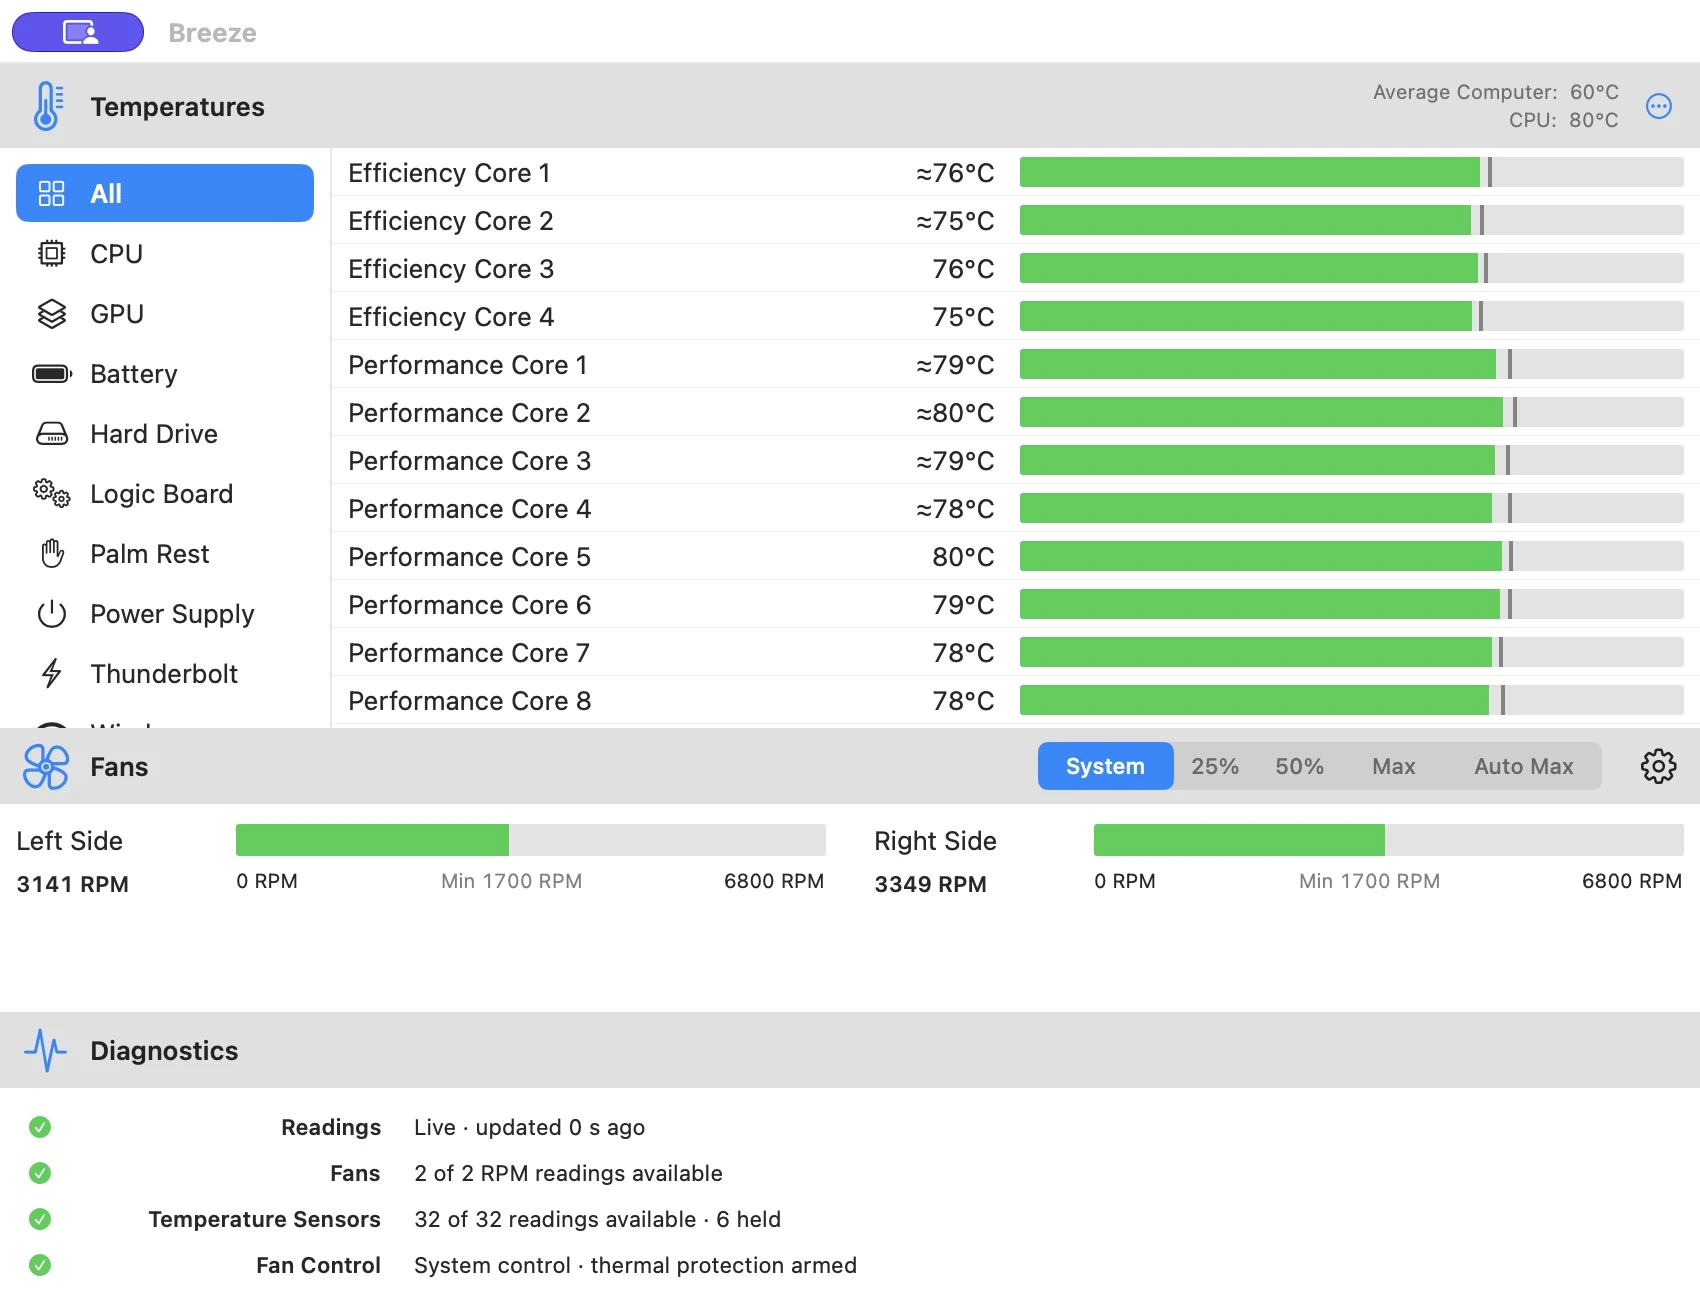Click the Temperature Sensors green check icon
Viewport: 1700px width, 1304px height.
point(40,1219)
